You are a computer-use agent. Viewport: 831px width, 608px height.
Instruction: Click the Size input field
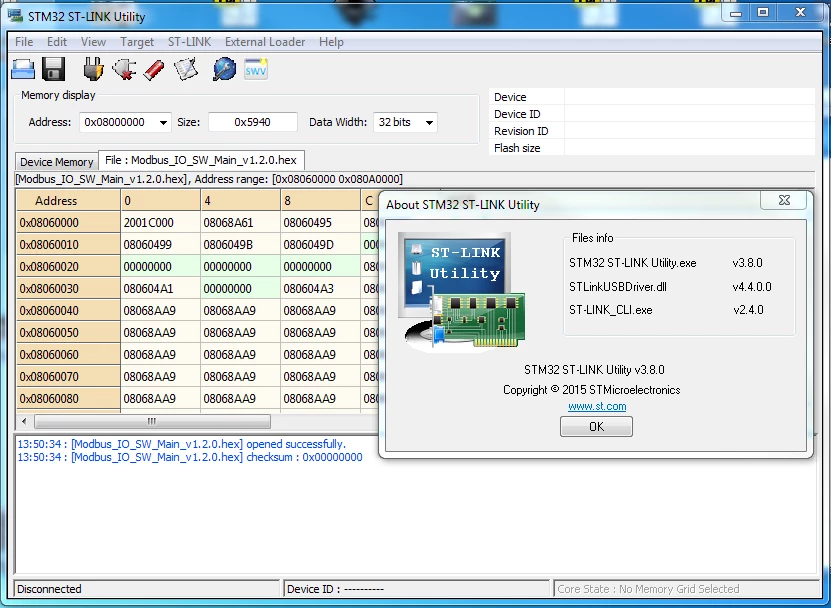[x=253, y=122]
